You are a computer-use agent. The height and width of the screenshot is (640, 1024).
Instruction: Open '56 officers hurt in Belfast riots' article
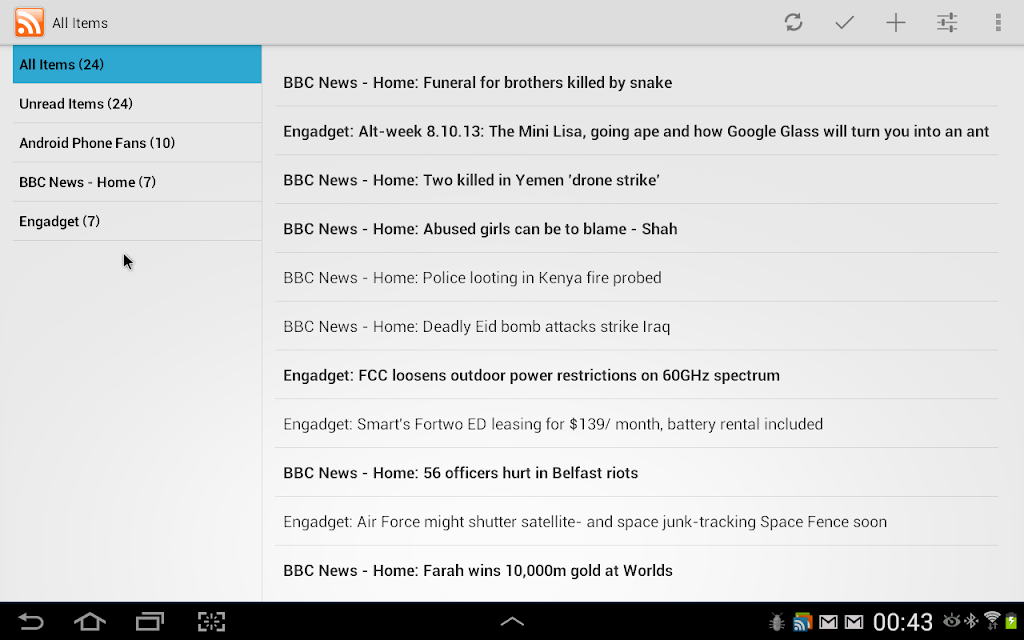[637, 472]
